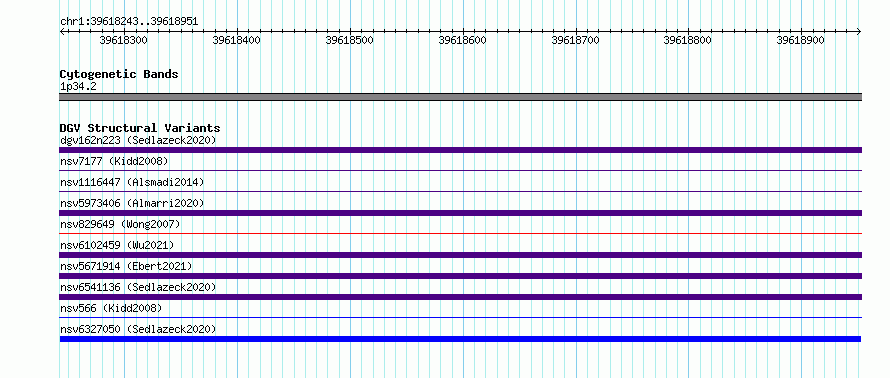Click the thick purple bar under dgv162n223

(x=460, y=150)
